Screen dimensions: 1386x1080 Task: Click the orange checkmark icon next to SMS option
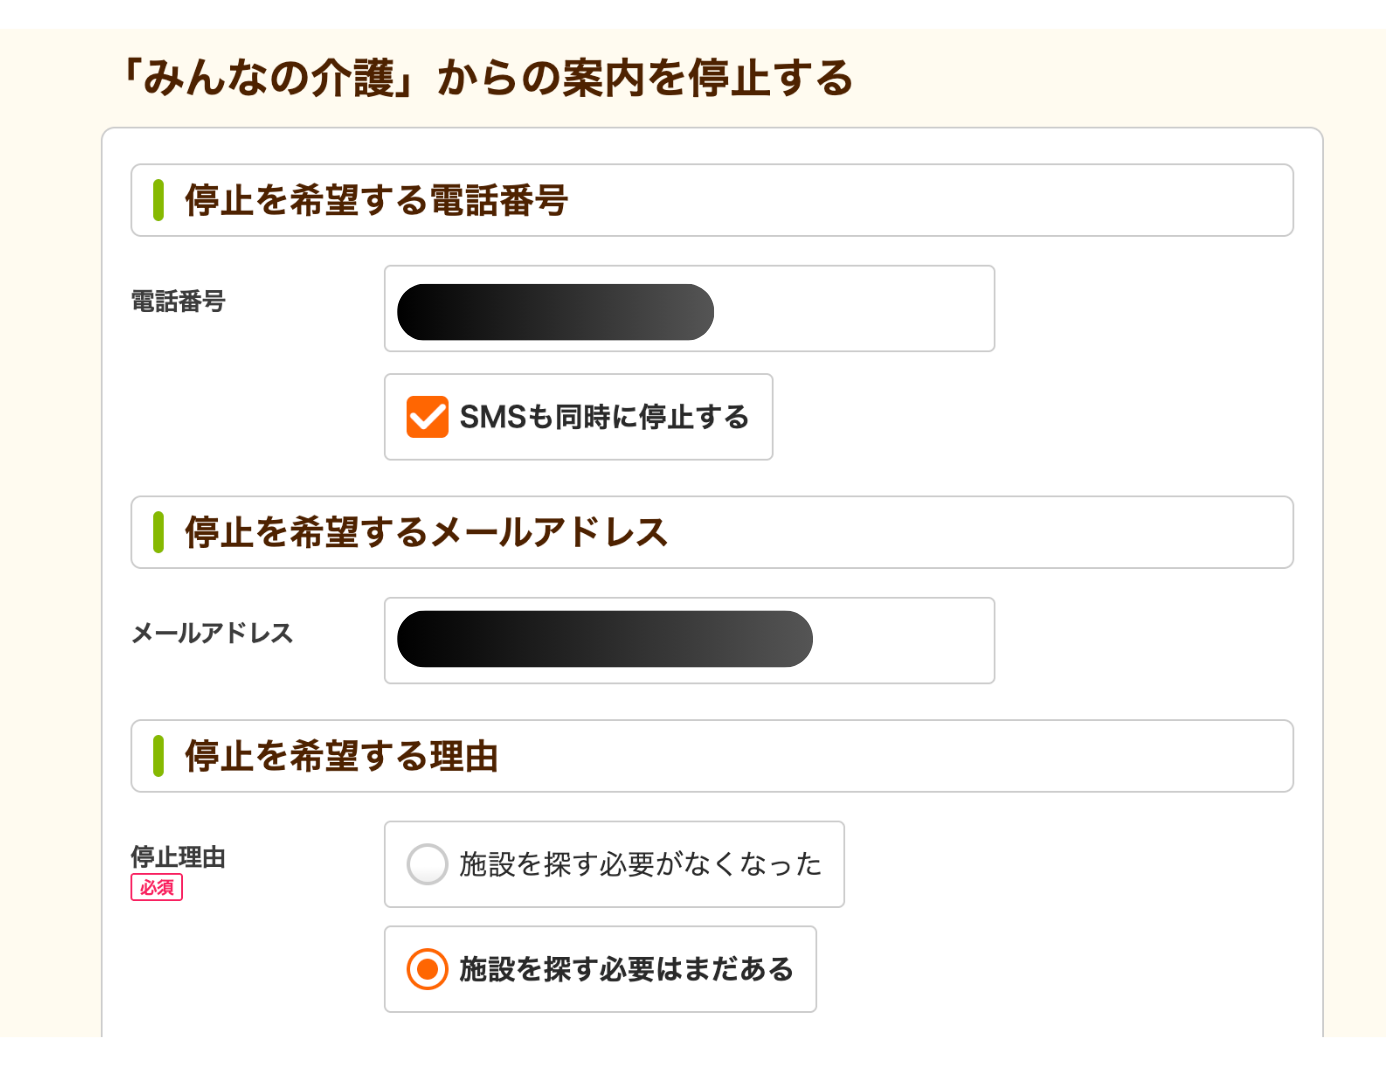pyautogui.click(x=427, y=417)
